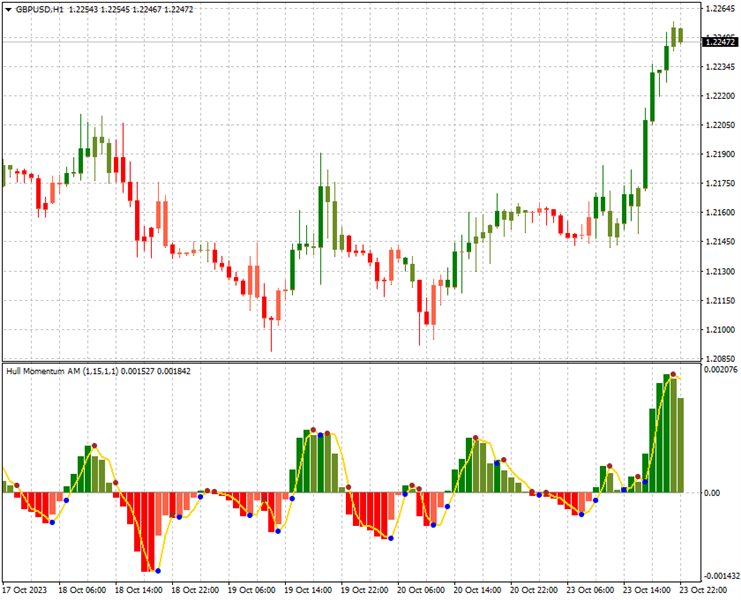This screenshot has width=741, height=600.
Task: Click the 23 Oct 06:00 time label
Action: [591, 591]
